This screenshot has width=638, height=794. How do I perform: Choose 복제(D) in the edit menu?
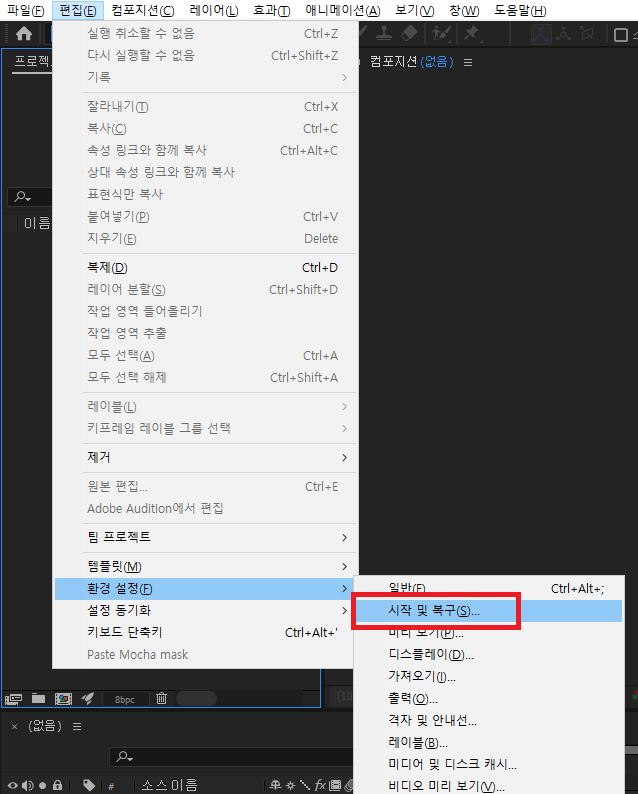click(x=206, y=267)
